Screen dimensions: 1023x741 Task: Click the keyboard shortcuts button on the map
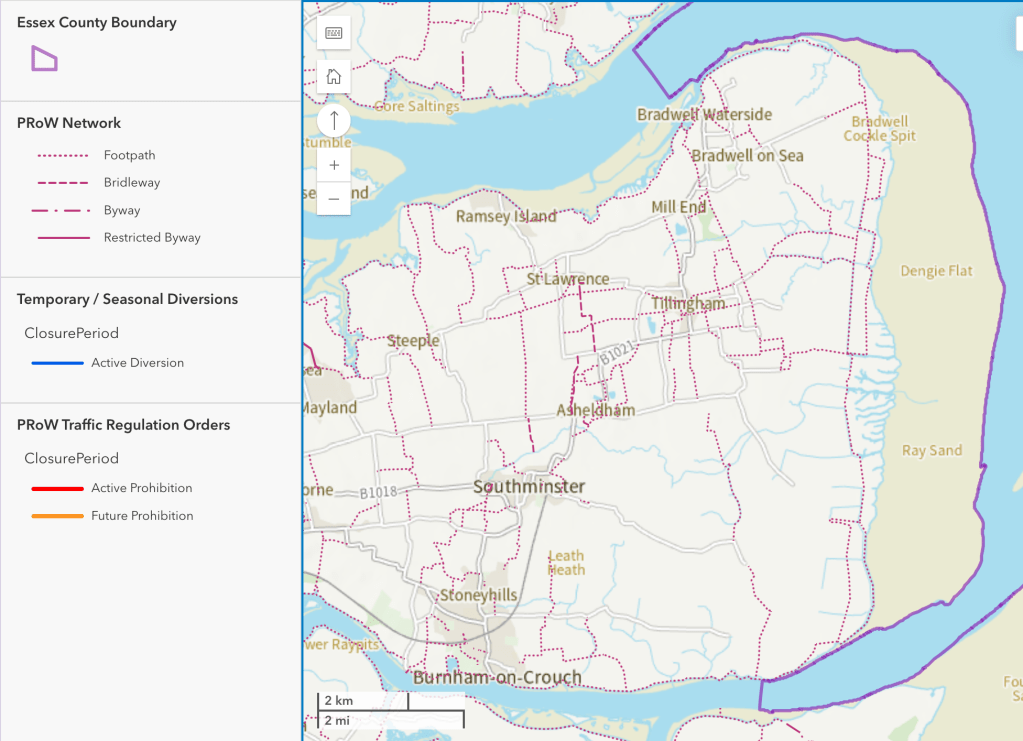(334, 33)
